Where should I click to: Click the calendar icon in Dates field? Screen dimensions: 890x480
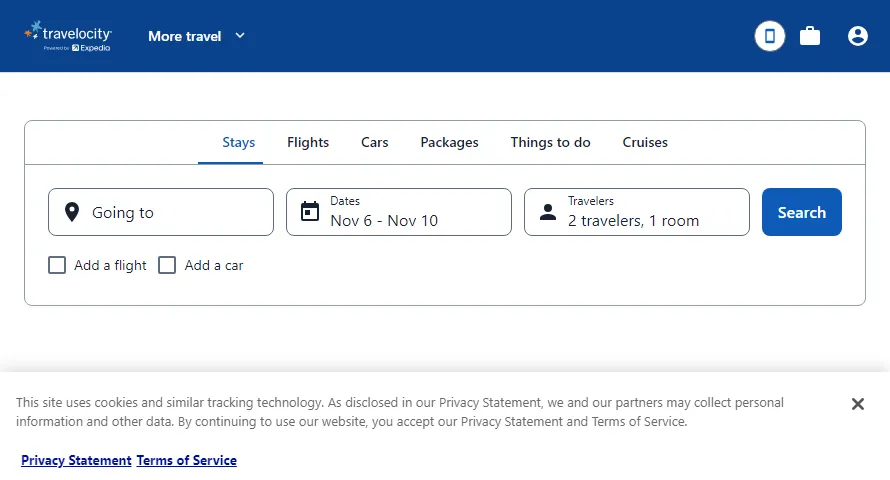point(310,211)
